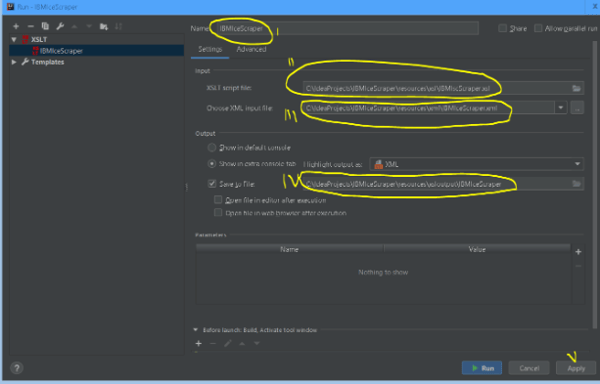600x384 pixels.
Task: Enable Allow parallel run checkbox
Action: coord(538,28)
